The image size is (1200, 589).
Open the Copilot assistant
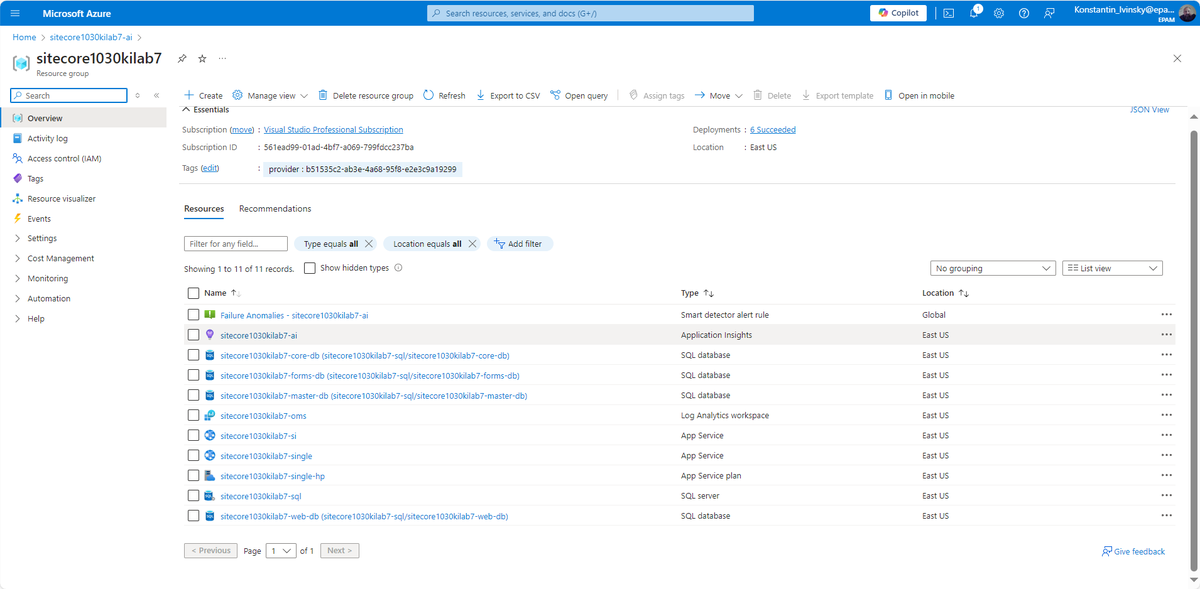[x=897, y=12]
